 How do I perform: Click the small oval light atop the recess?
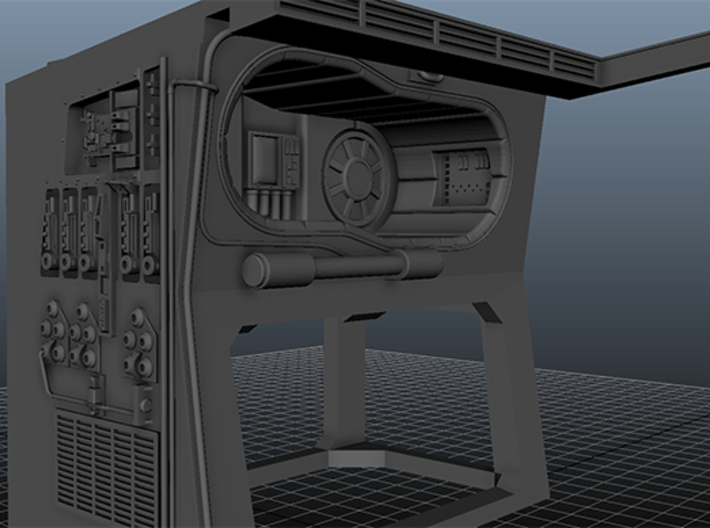coord(432,75)
